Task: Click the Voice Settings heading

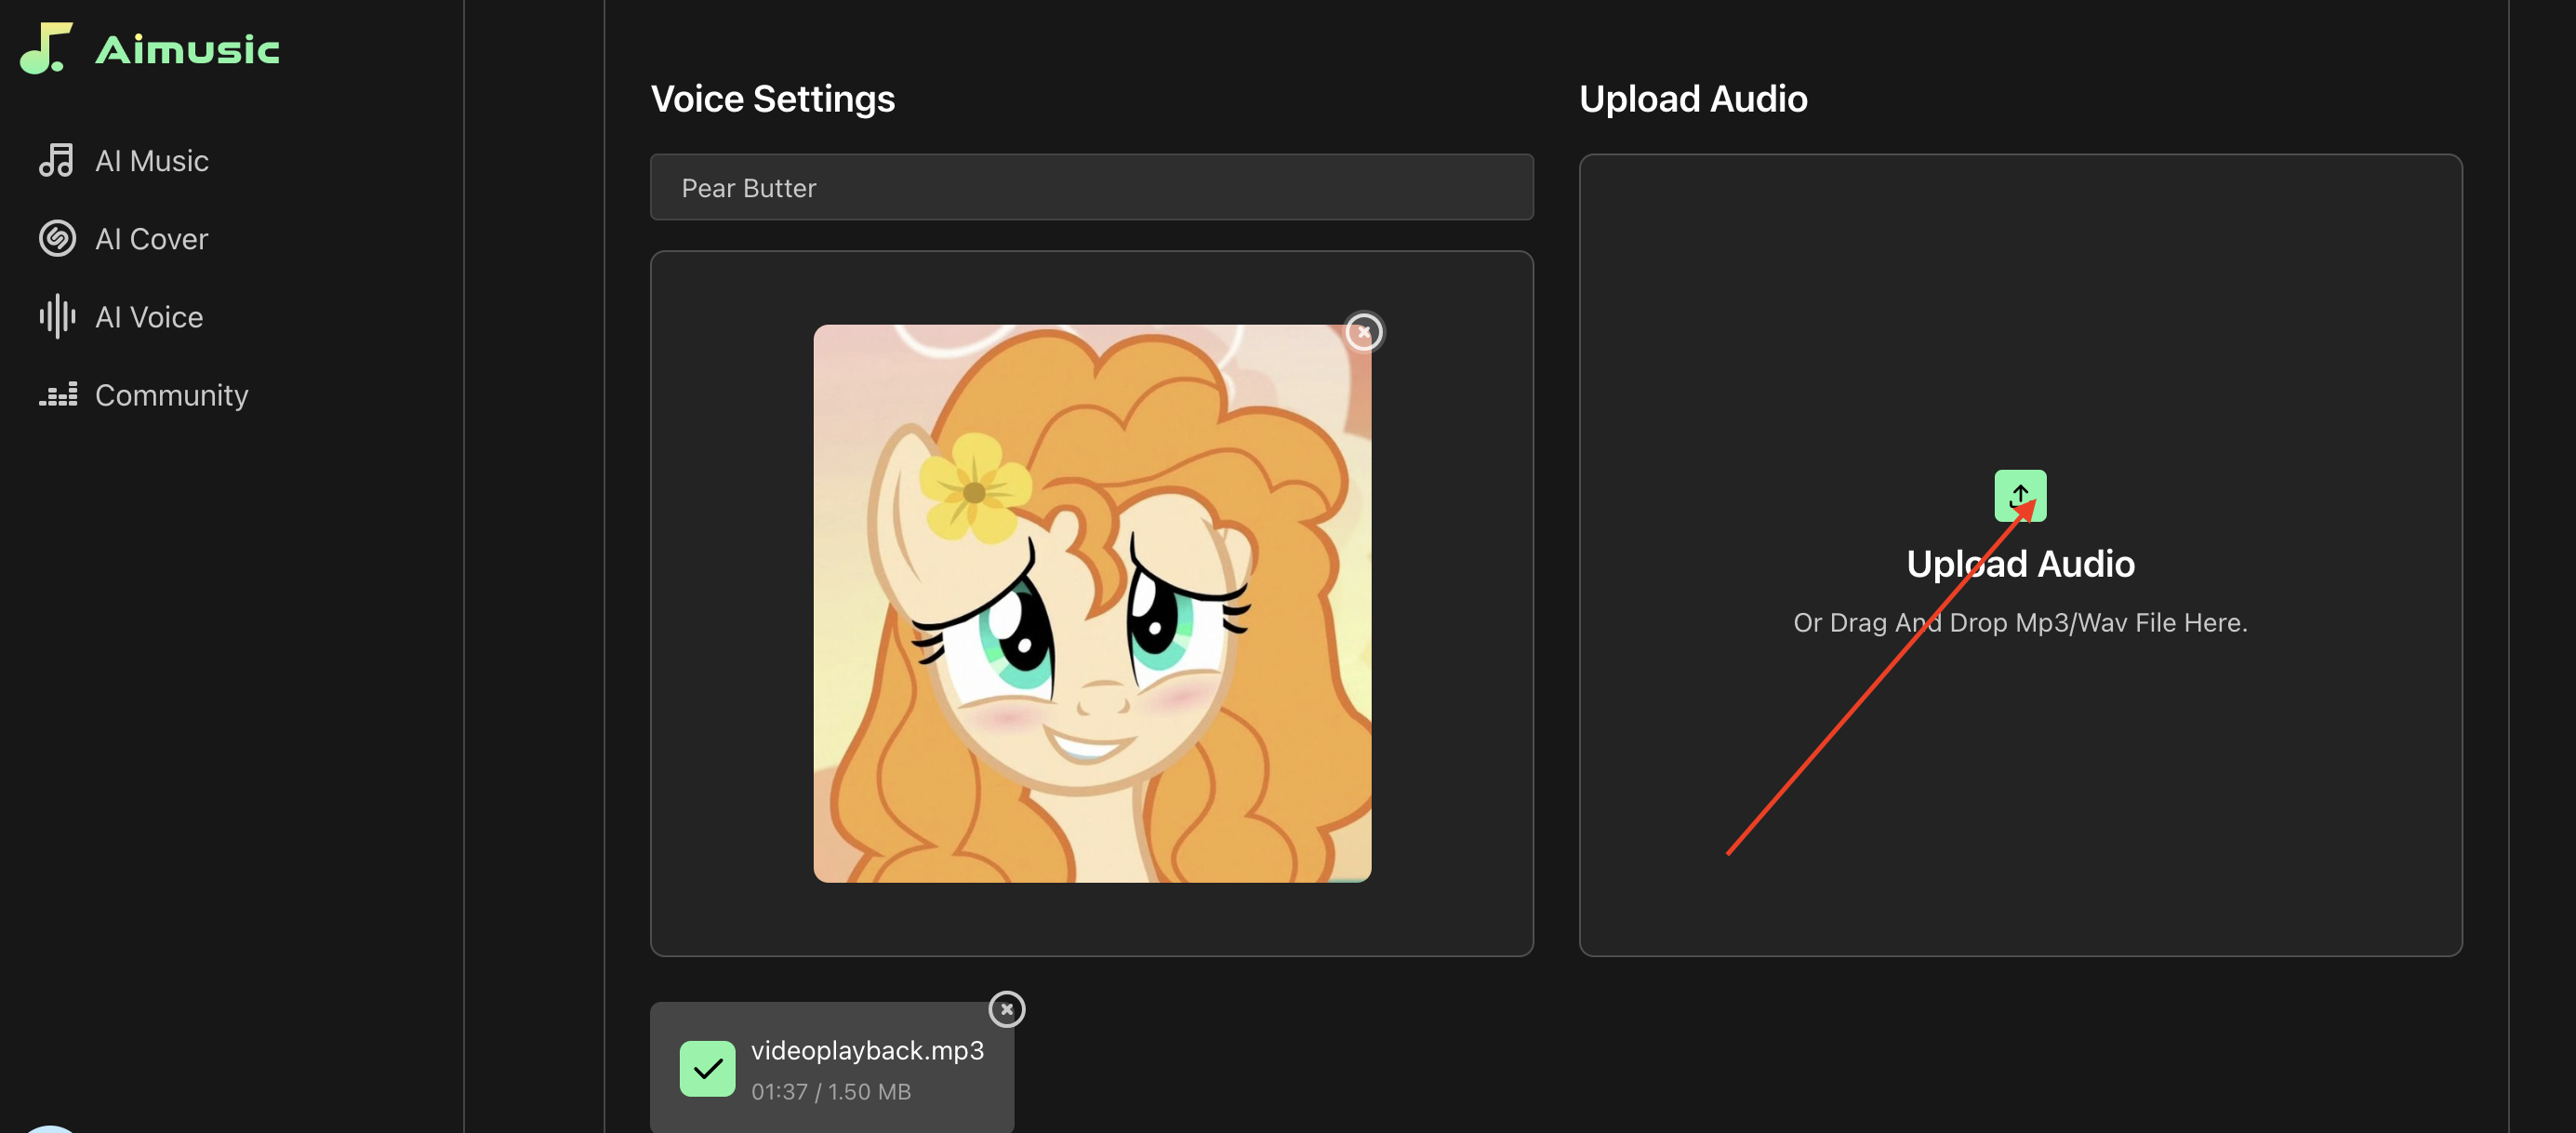Action: pos(772,99)
